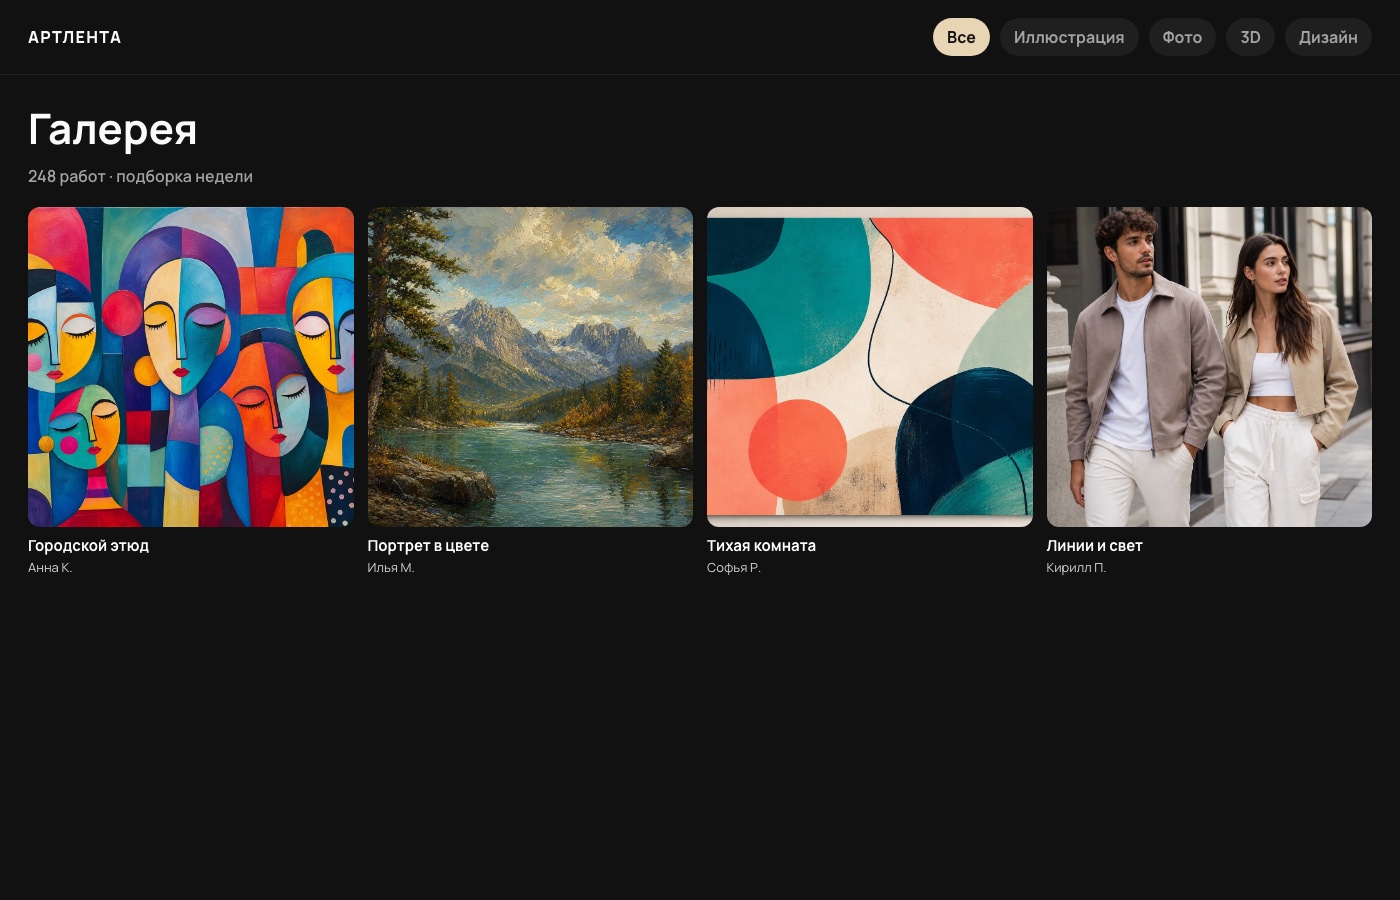This screenshot has width=1400, height=900.
Task: Go to Кирилл П. author page
Action: pos(1076,568)
